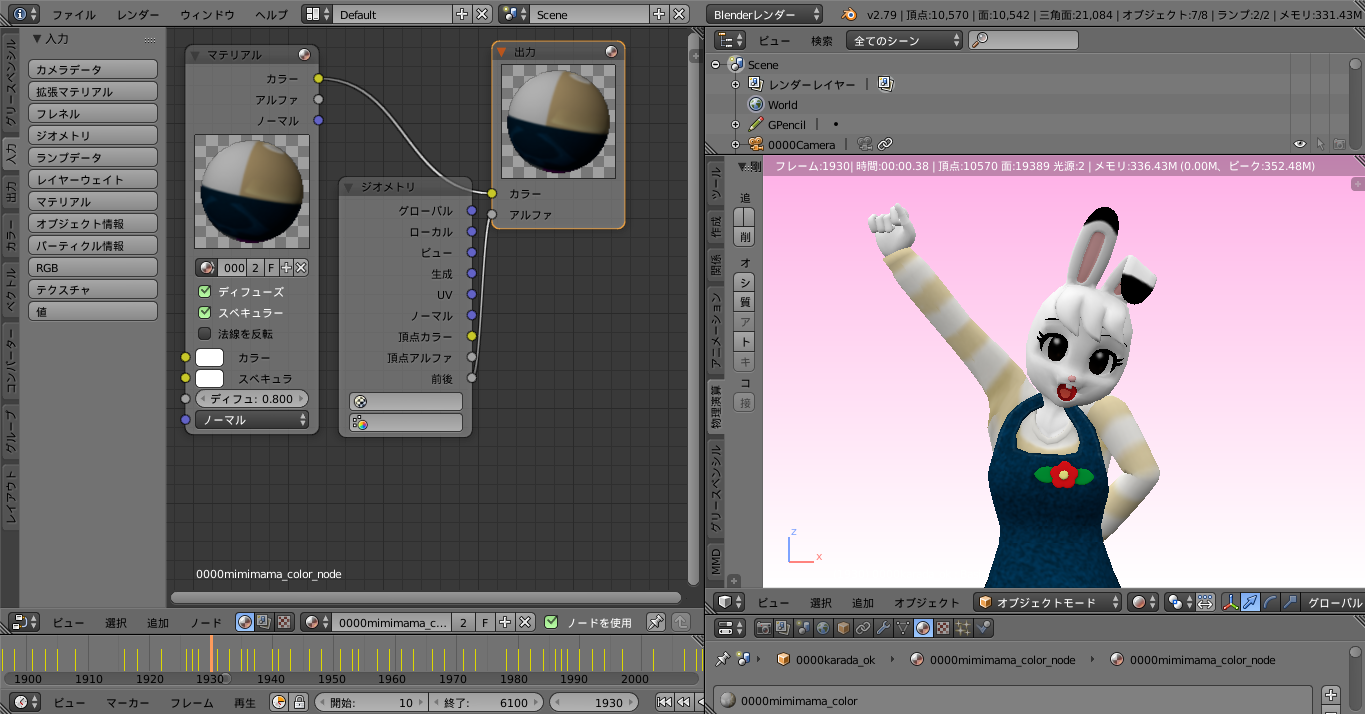Enable the 法線を反転 checkbox
Screen dimensions: 1365x714
pyautogui.click(x=205, y=334)
